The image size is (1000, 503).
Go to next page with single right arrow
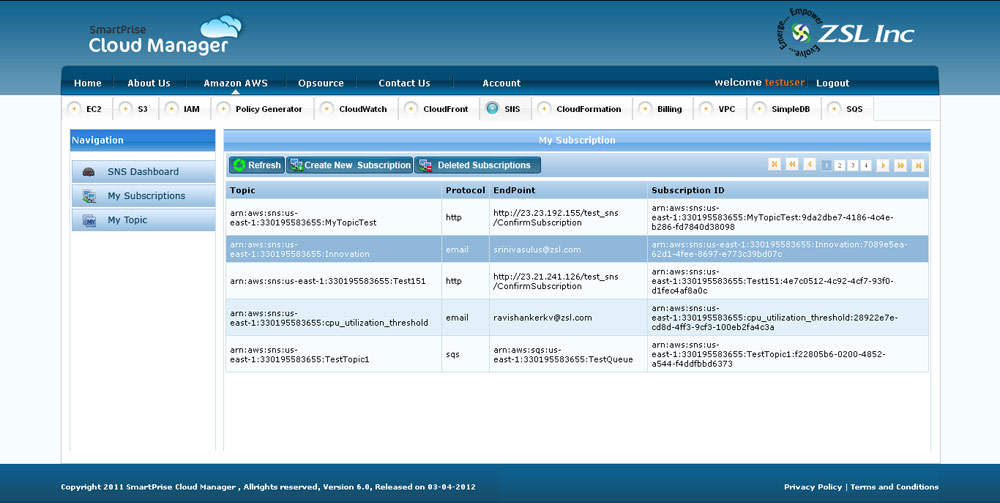(x=883, y=165)
